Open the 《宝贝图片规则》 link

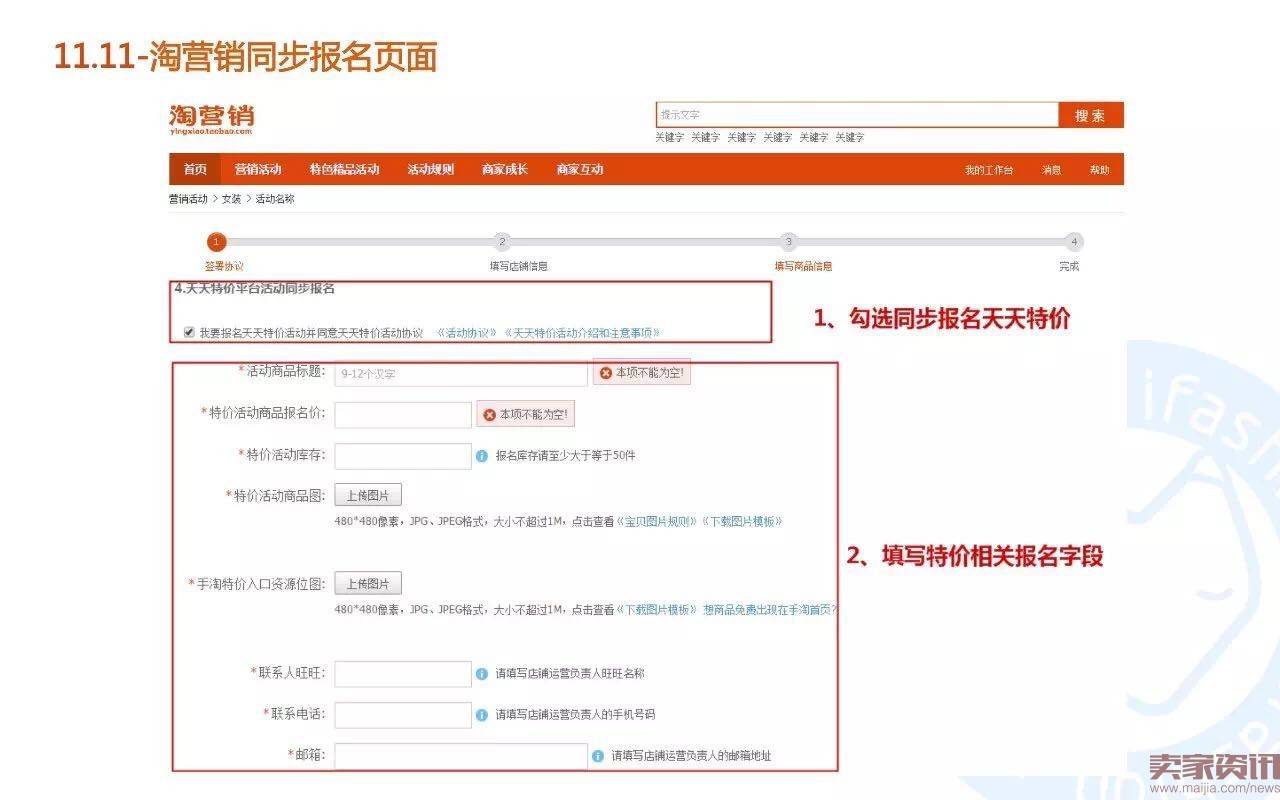[656, 522]
